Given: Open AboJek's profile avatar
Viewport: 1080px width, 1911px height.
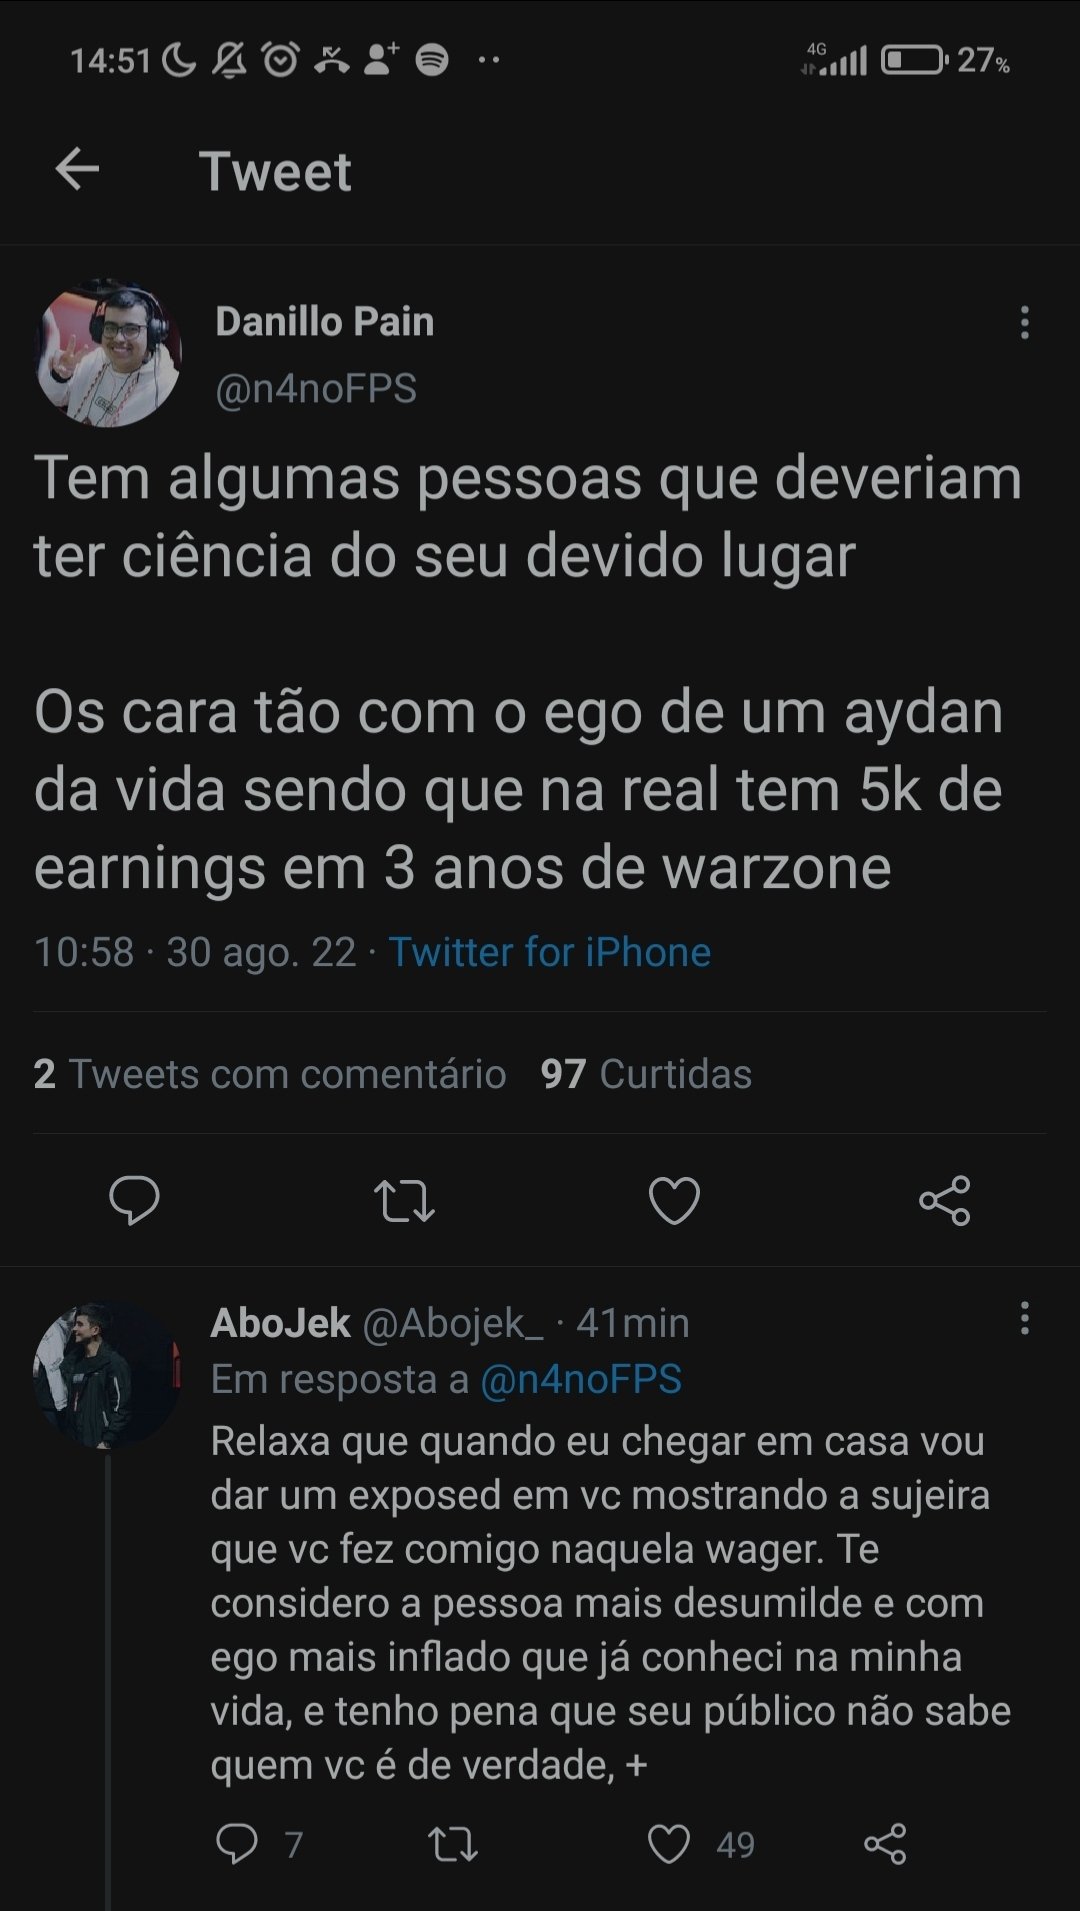Looking at the screenshot, I should pyautogui.click(x=106, y=1376).
